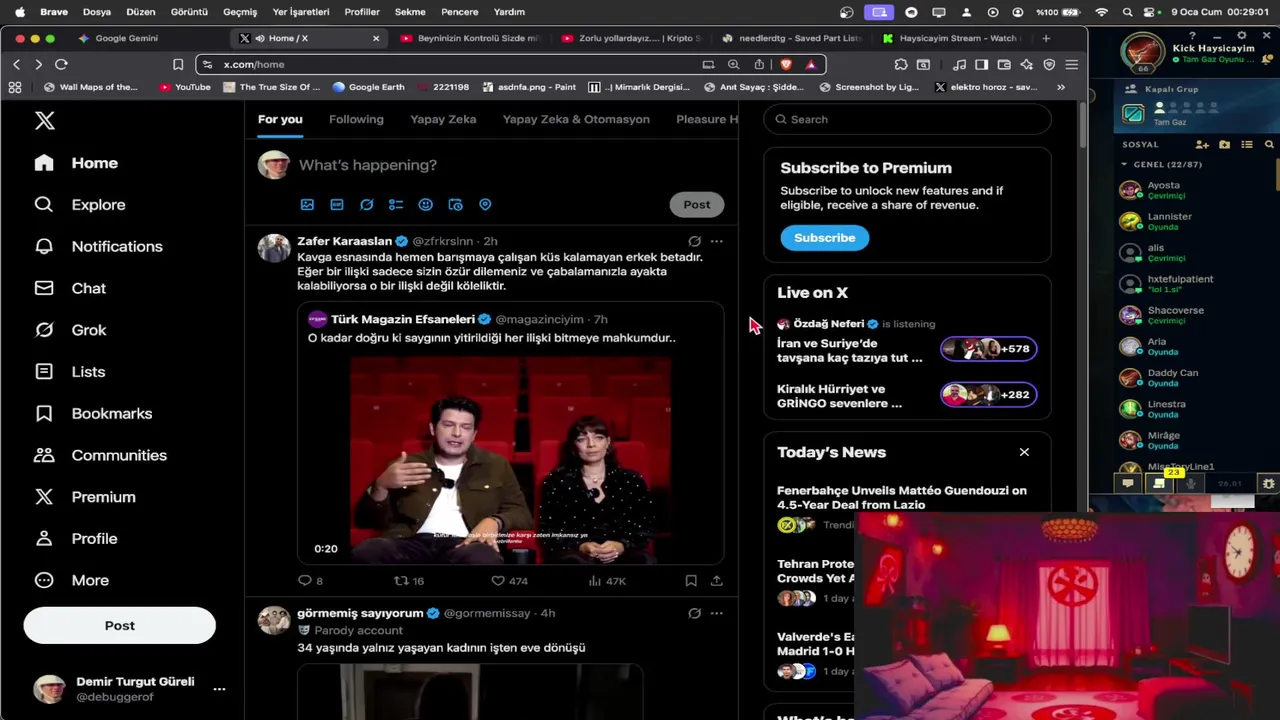The width and height of the screenshot is (1280, 720).
Task: View analytics 47K on Zafer's post
Action: (x=607, y=581)
